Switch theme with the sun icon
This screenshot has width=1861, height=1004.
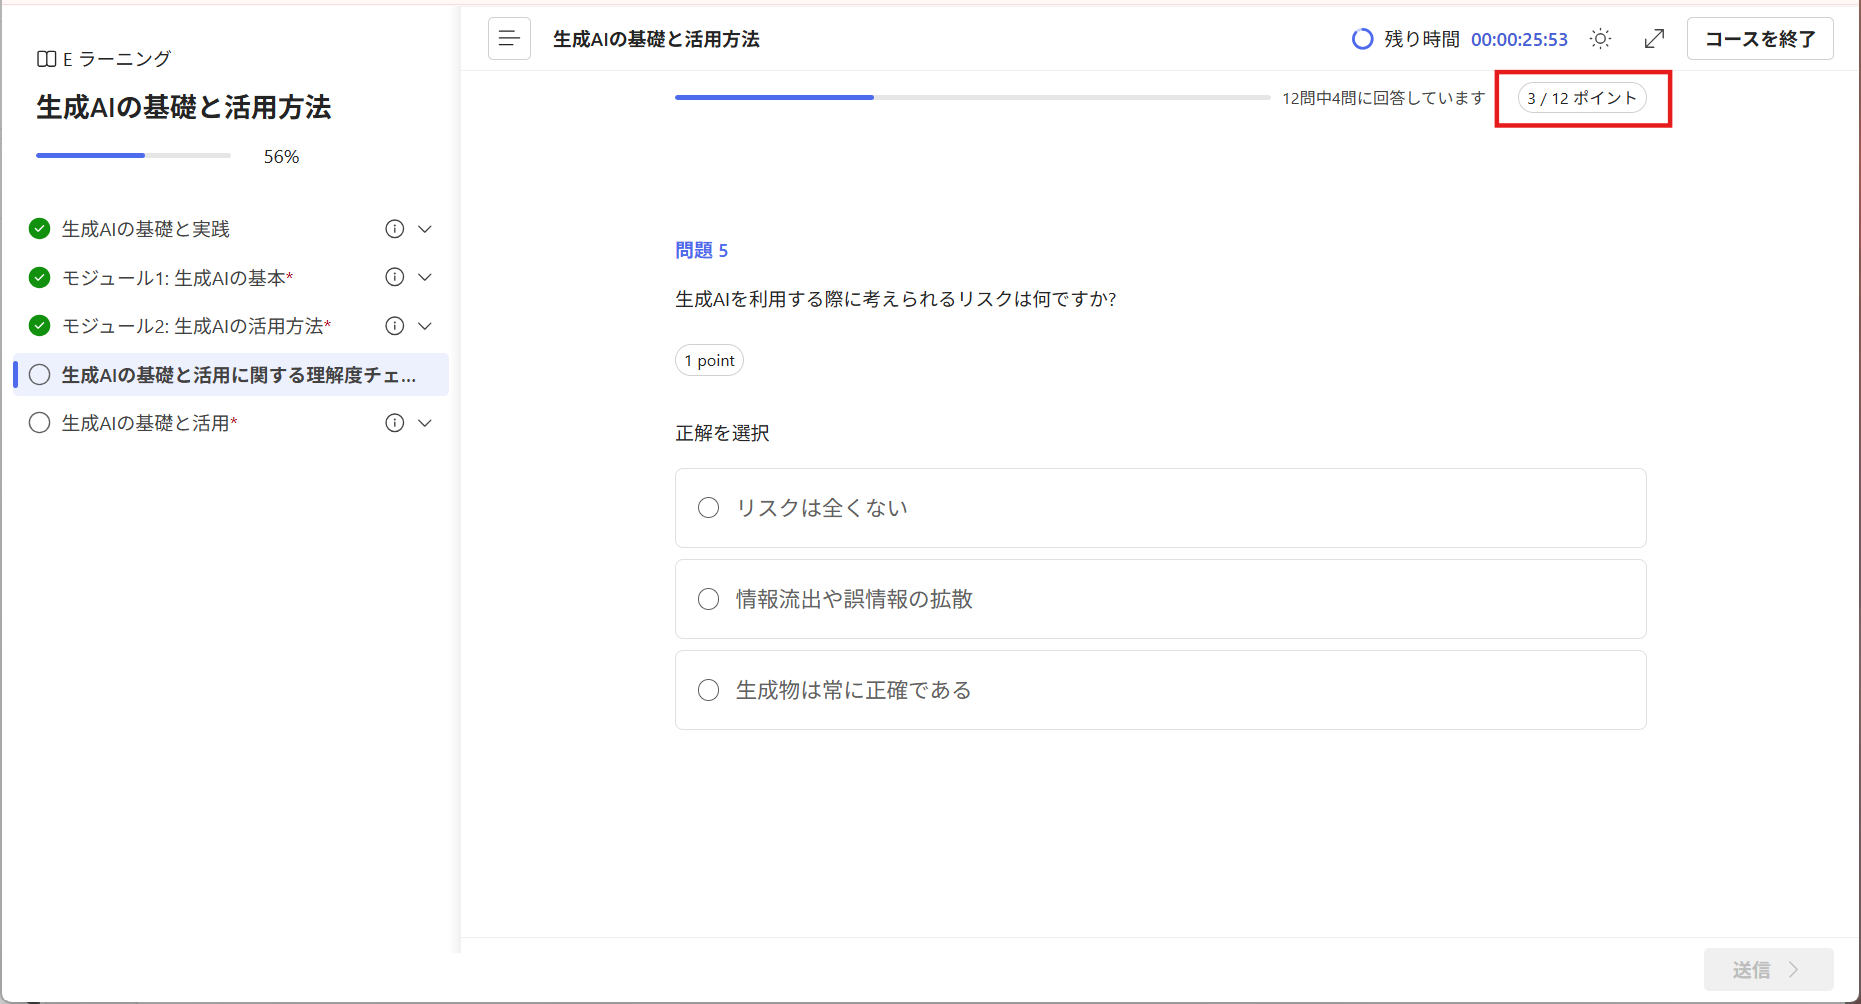[x=1601, y=39]
